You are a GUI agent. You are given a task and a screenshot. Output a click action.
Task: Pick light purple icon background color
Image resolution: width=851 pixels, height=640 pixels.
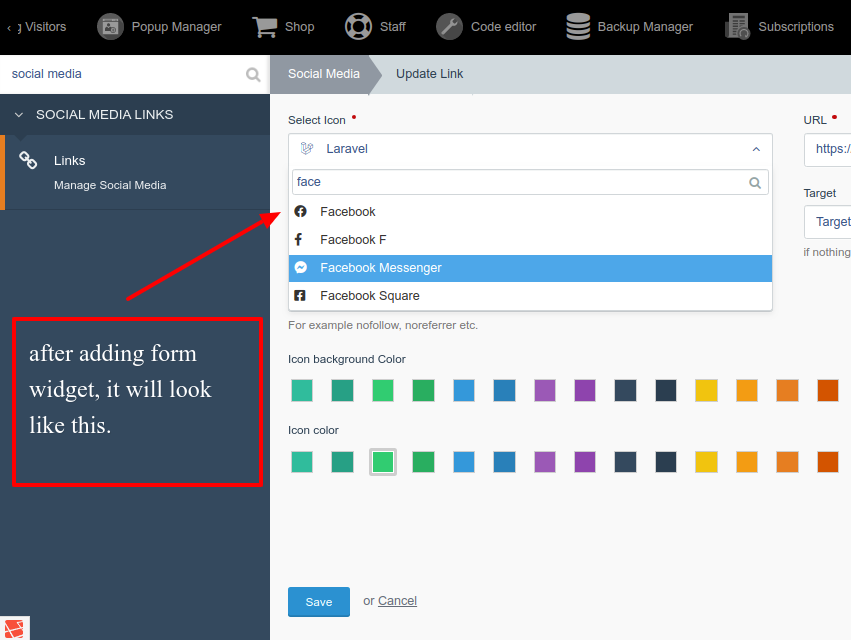[545, 390]
